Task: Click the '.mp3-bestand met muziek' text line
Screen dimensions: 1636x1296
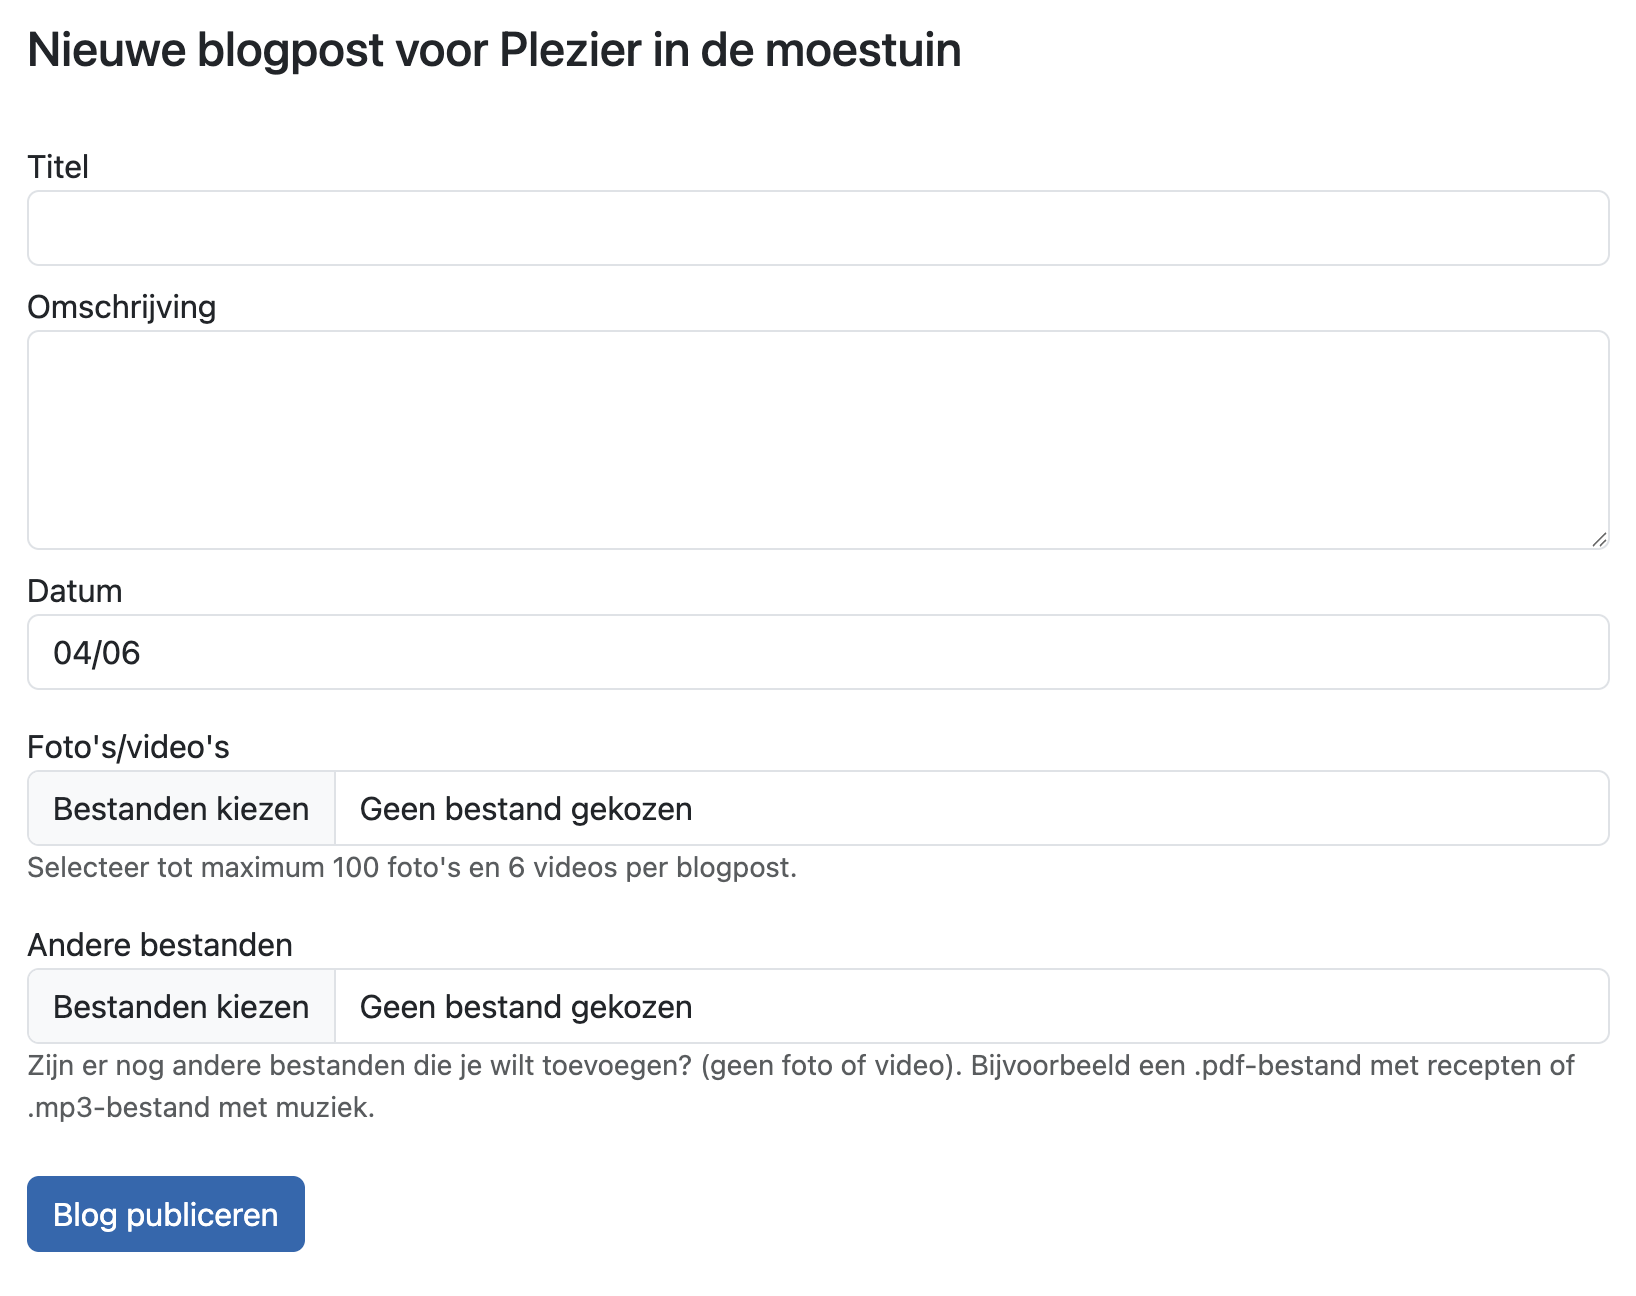Action: point(201,1107)
